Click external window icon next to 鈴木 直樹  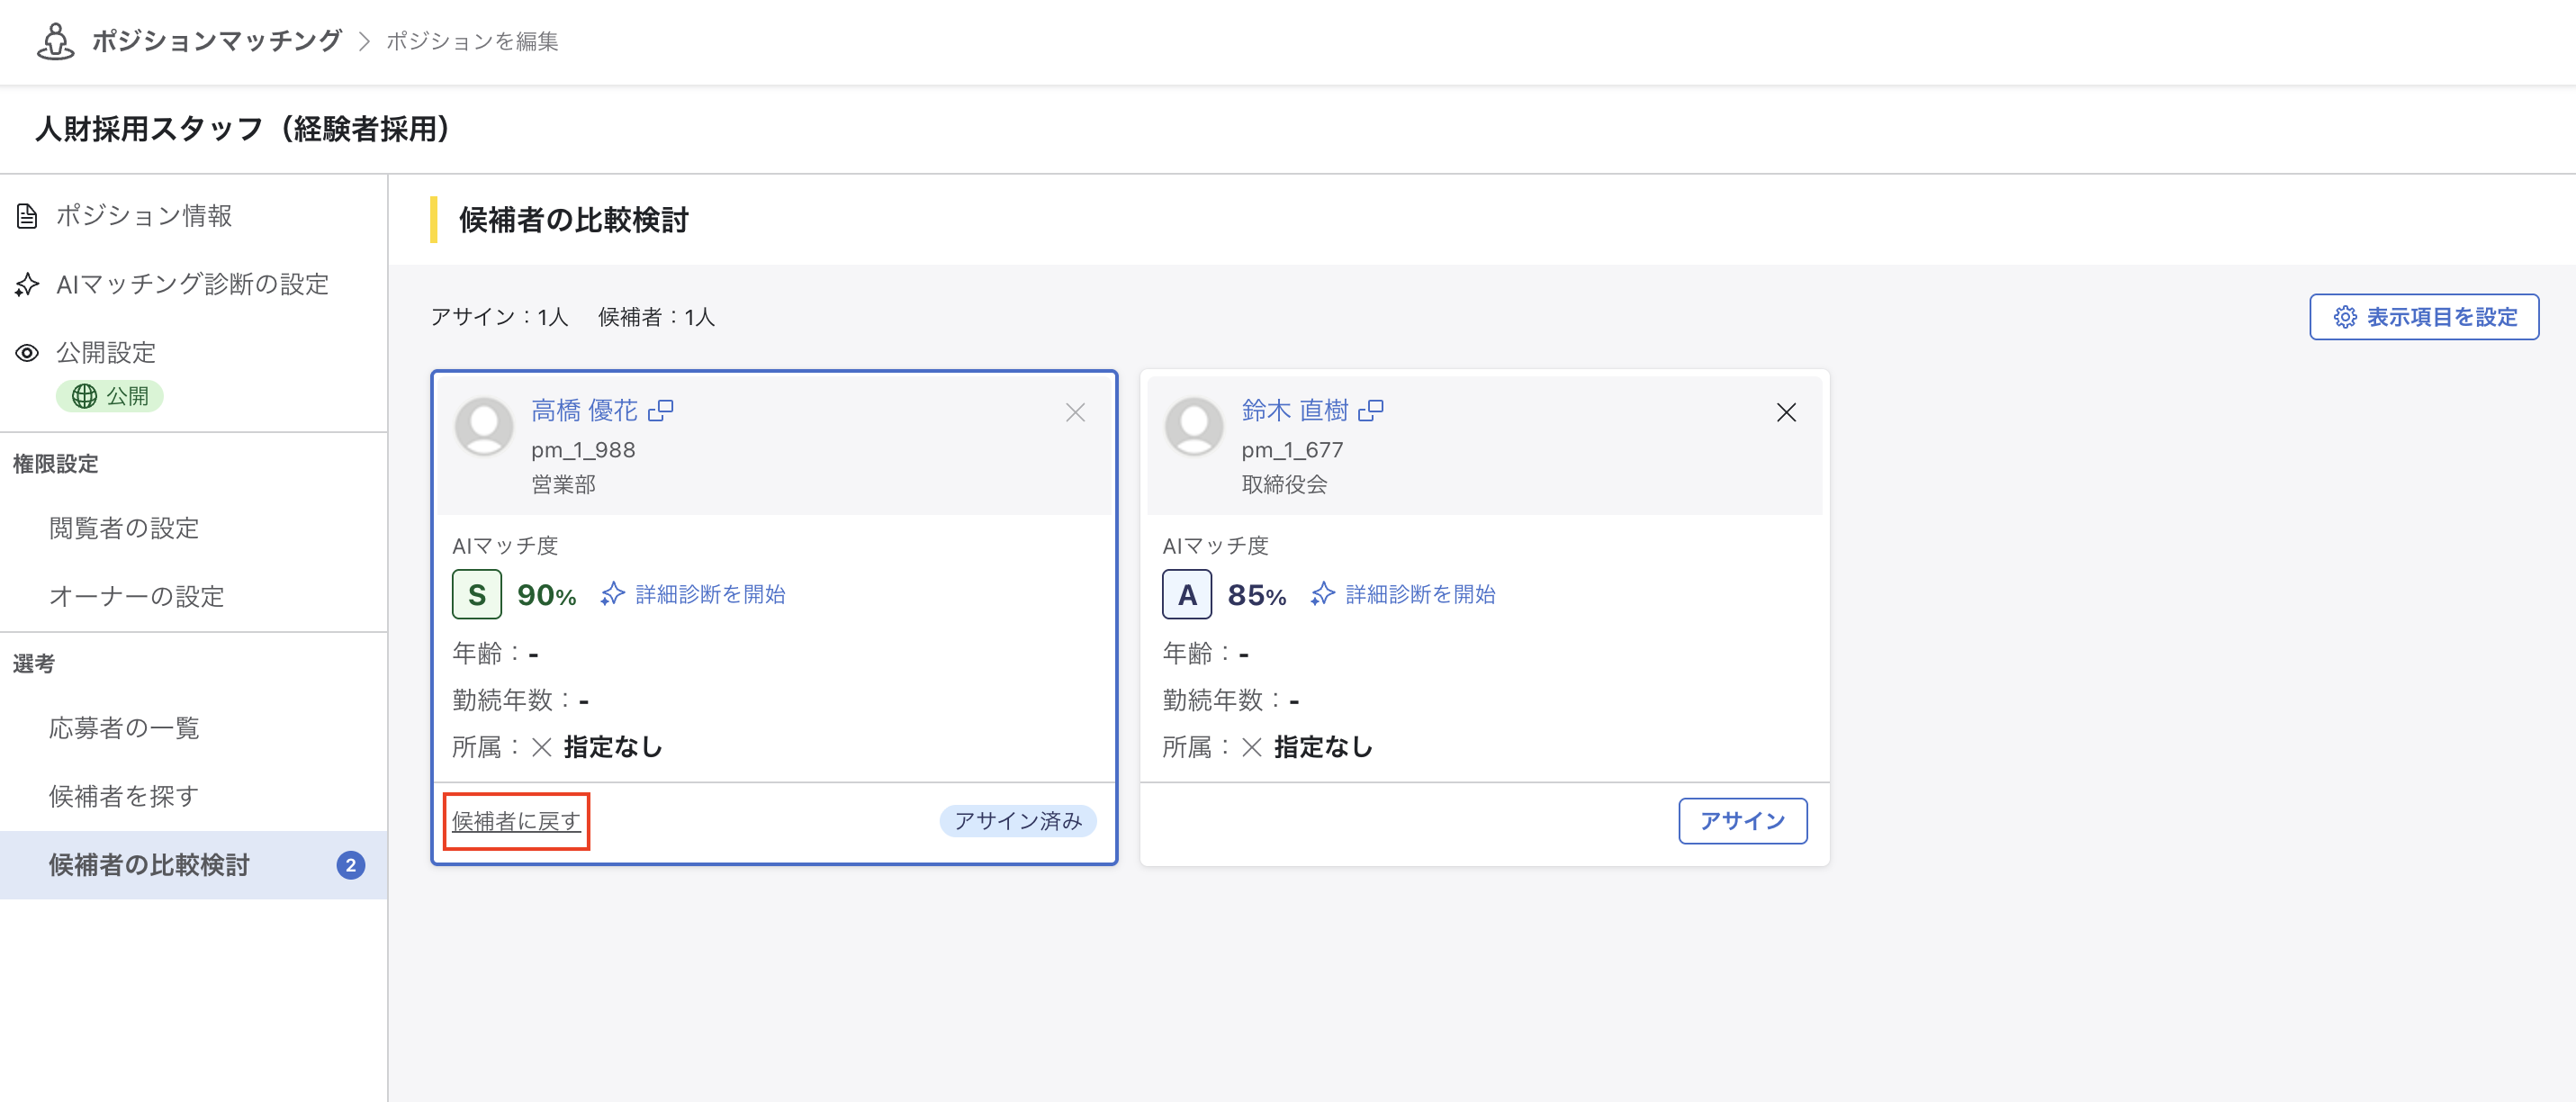tap(1371, 411)
